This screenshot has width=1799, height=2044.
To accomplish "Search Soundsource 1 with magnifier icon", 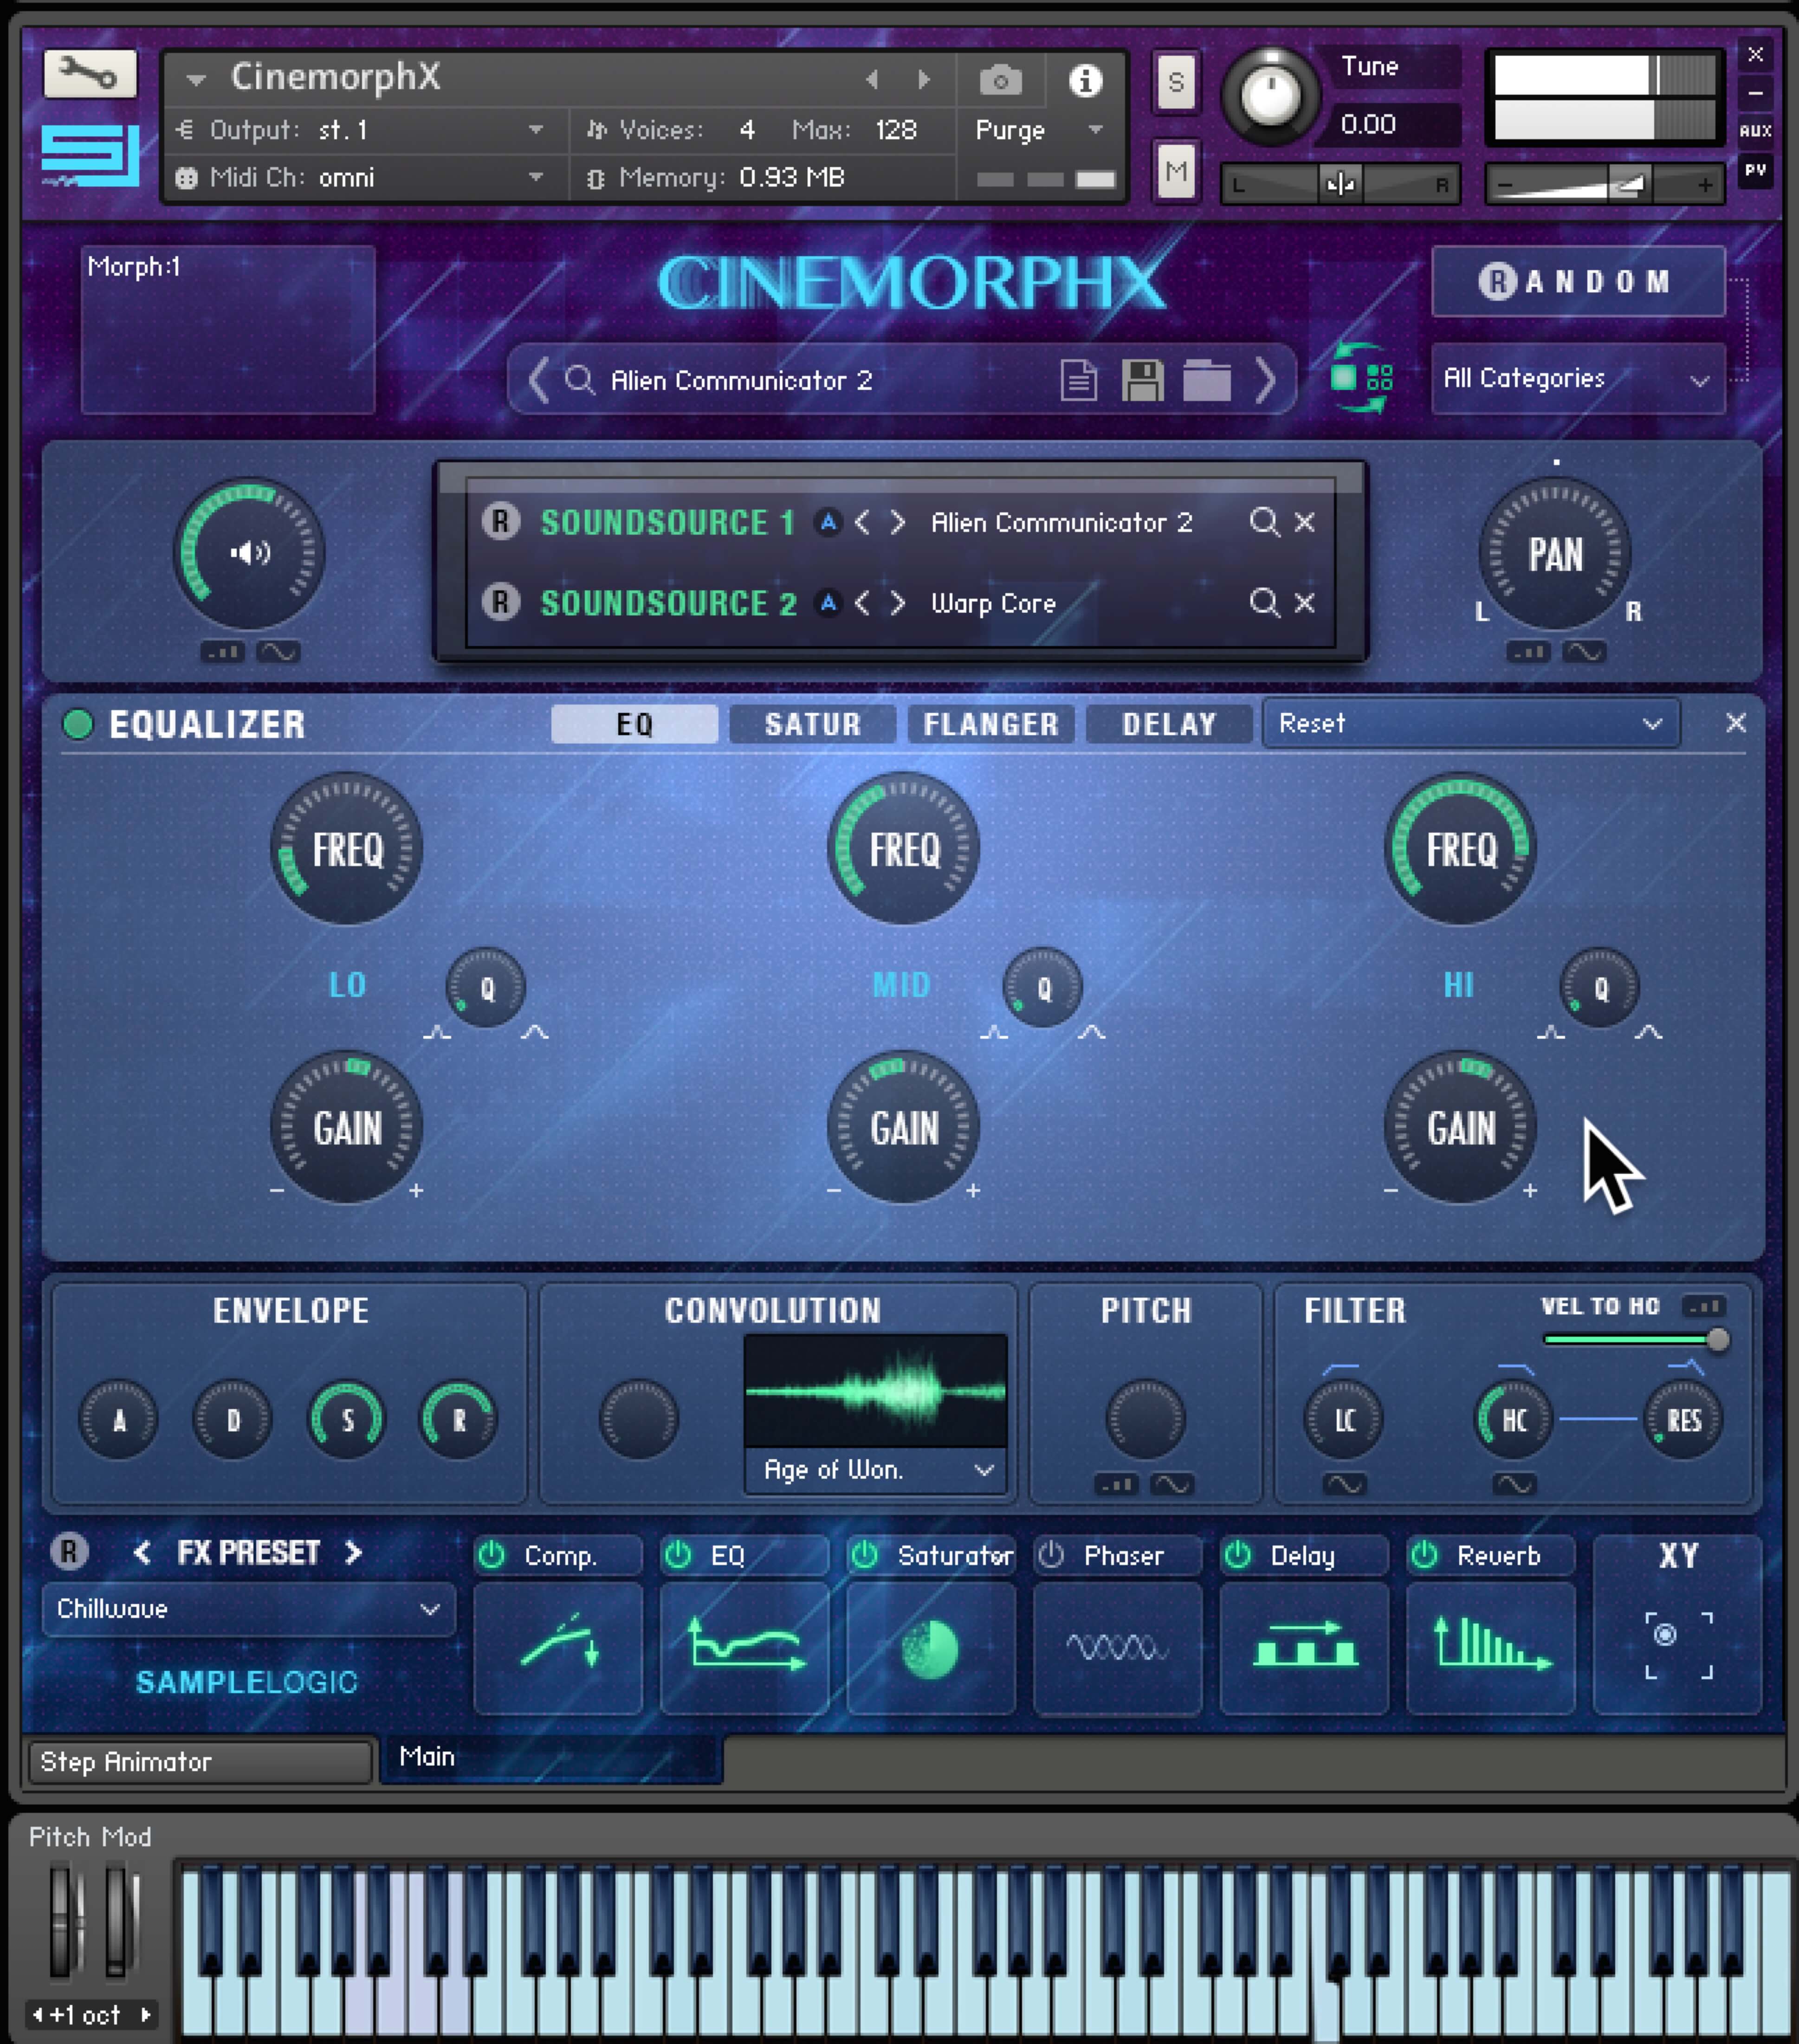I will tap(1263, 522).
